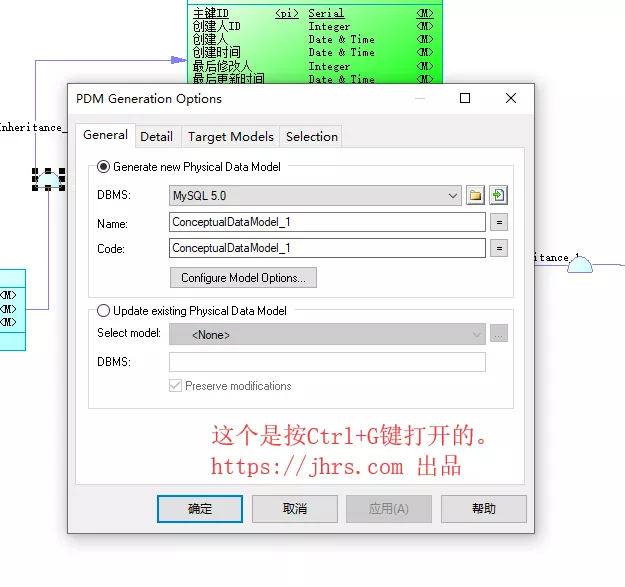The width and height of the screenshot is (625, 587).
Task: Click the equals button beside Name field
Action: tap(499, 222)
